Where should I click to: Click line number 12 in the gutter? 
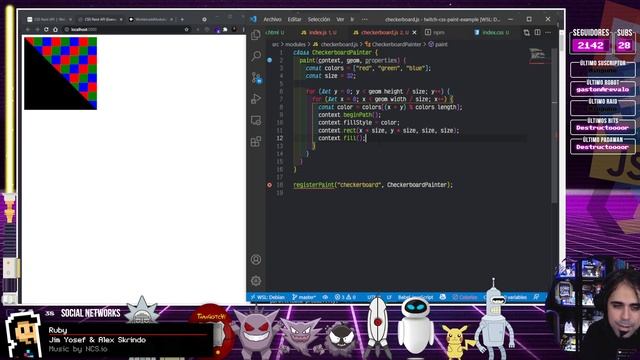pyautogui.click(x=280, y=138)
